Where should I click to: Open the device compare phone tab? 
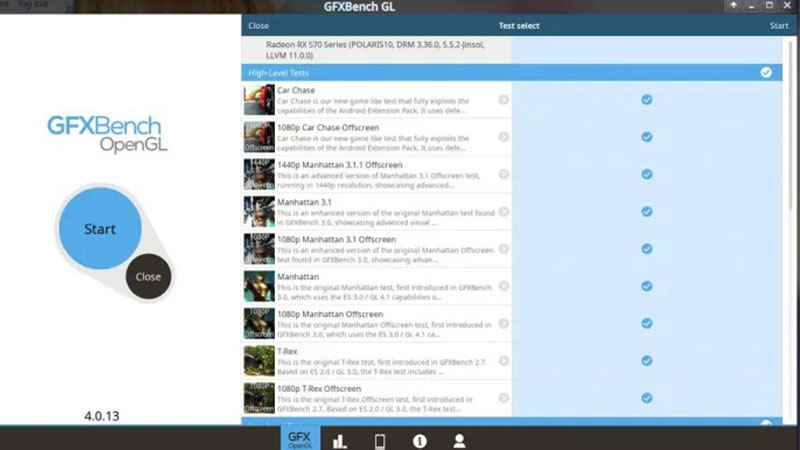pyautogui.click(x=380, y=441)
